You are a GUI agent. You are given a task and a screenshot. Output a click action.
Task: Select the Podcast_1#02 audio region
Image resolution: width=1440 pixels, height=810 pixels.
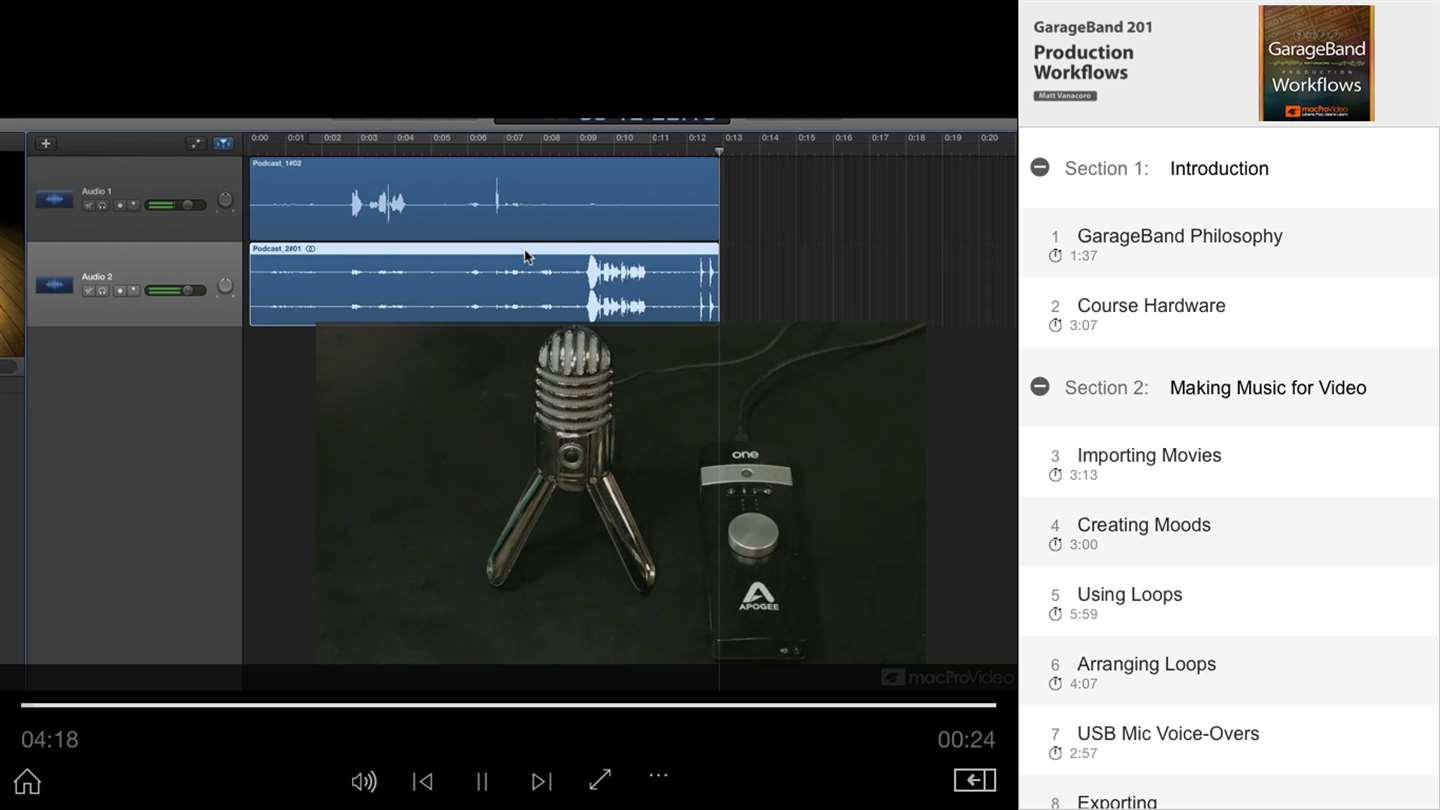(484, 198)
